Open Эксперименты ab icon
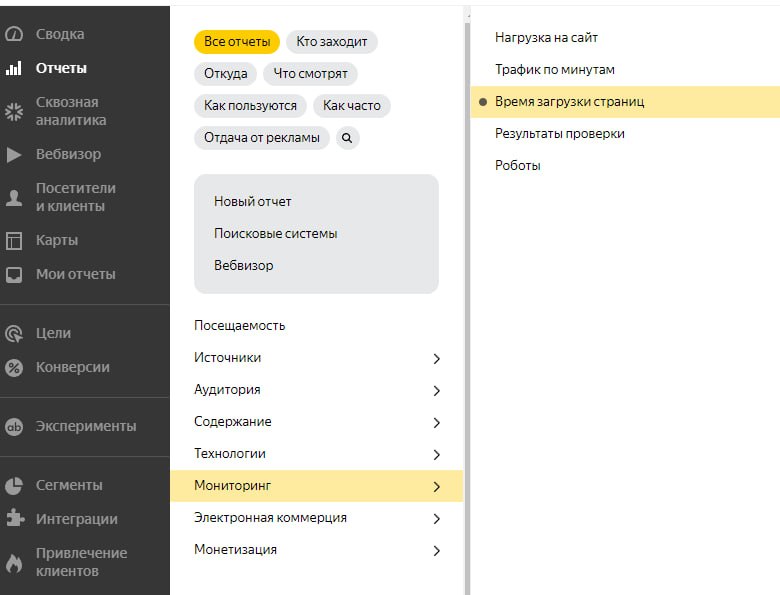Image resolution: width=780 pixels, height=595 pixels. click(x=14, y=426)
